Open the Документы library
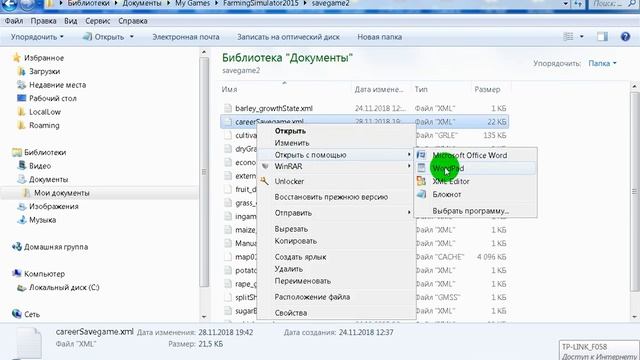The height and width of the screenshot is (360, 640). (x=48, y=179)
